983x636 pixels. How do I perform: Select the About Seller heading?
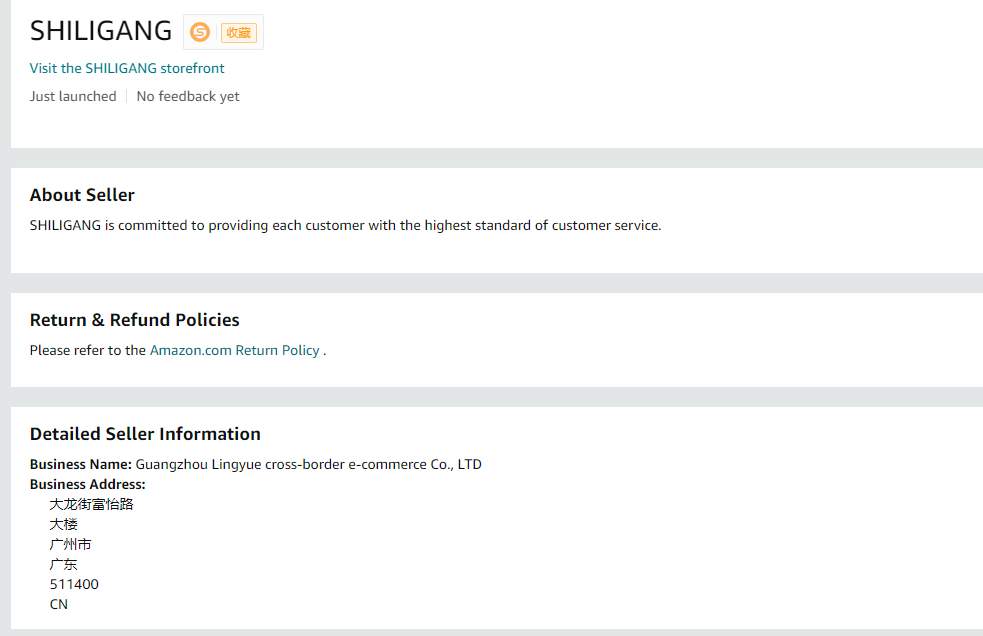tap(82, 195)
